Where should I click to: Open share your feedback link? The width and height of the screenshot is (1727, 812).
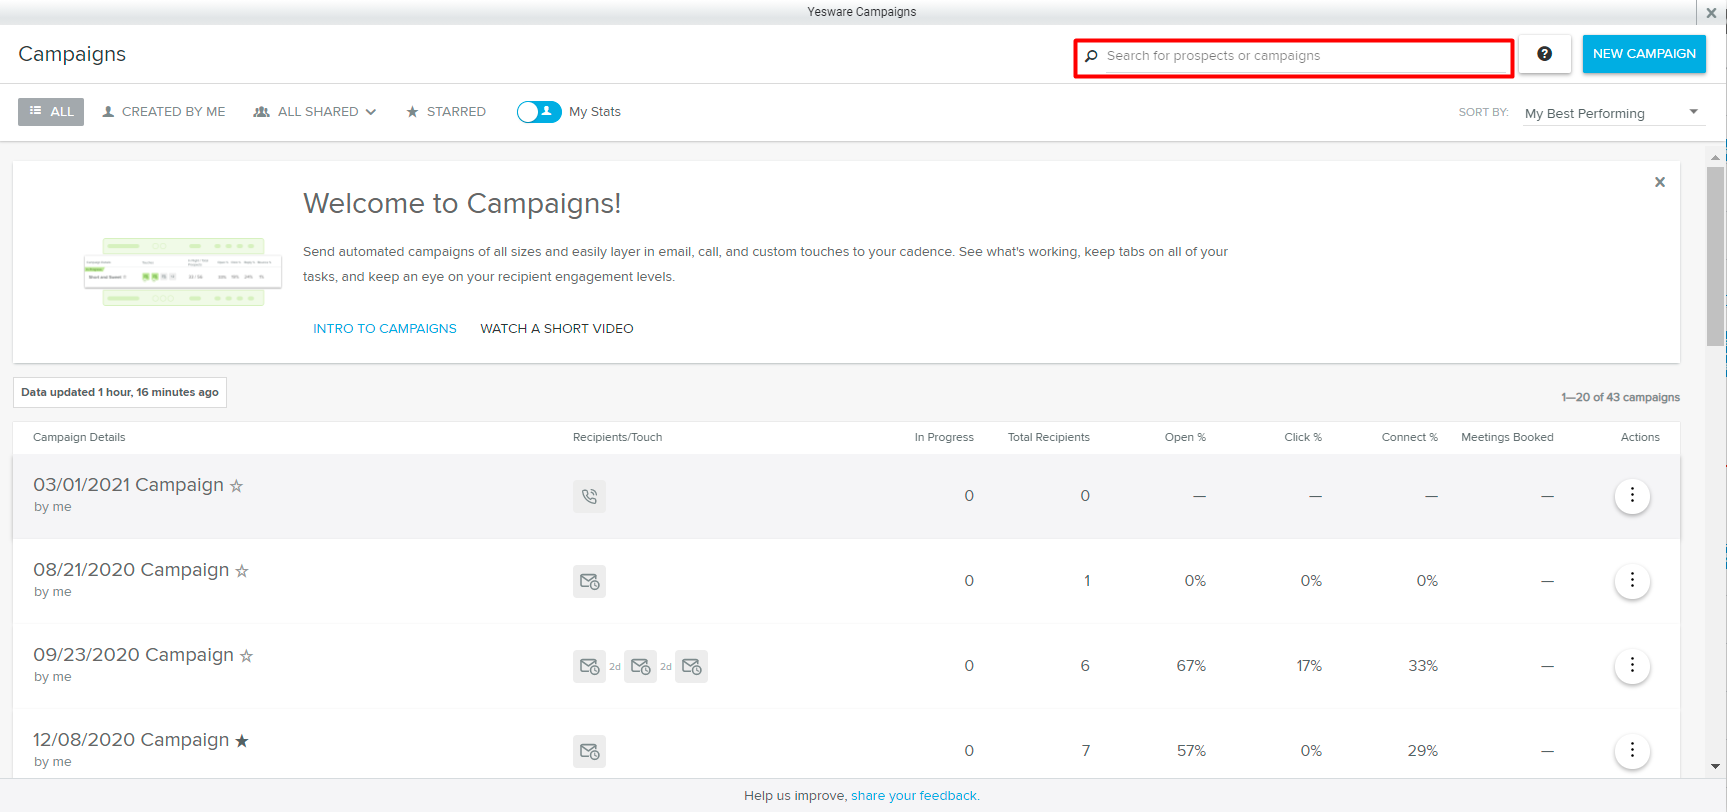click(x=914, y=796)
